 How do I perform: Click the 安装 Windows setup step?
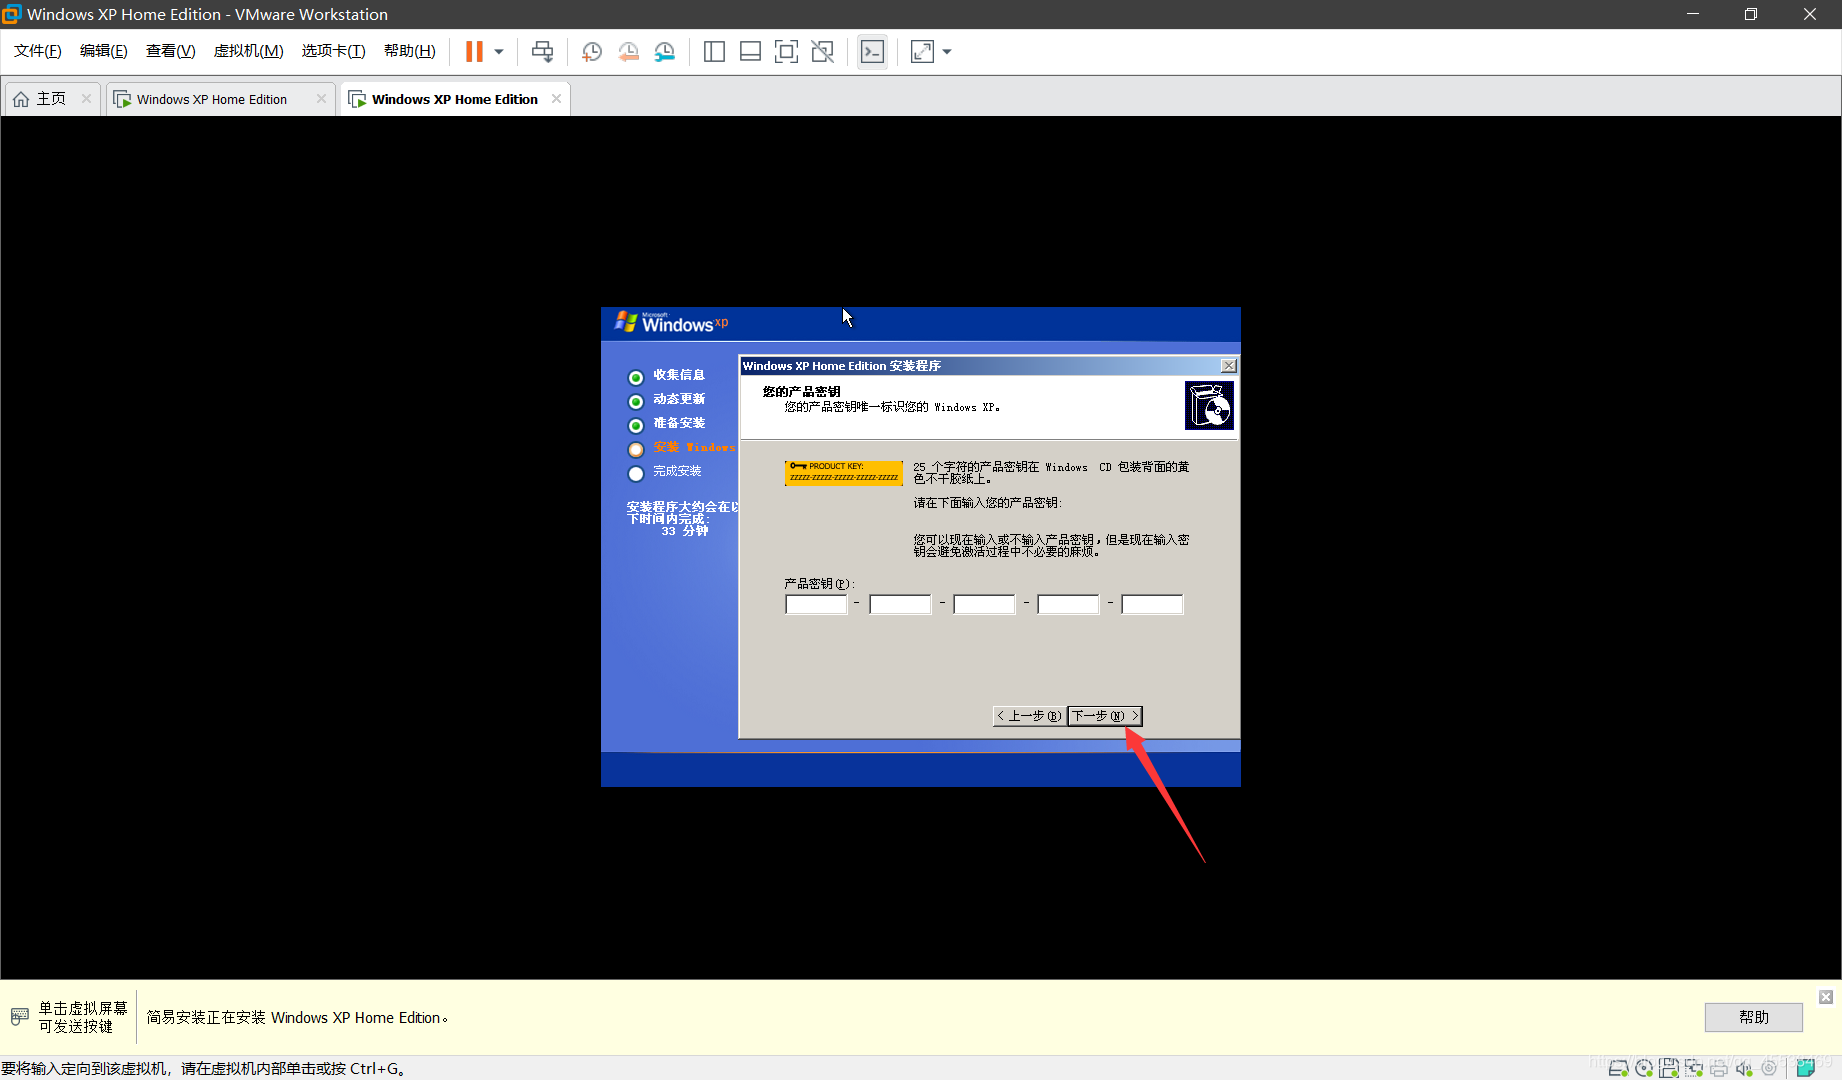(694, 447)
